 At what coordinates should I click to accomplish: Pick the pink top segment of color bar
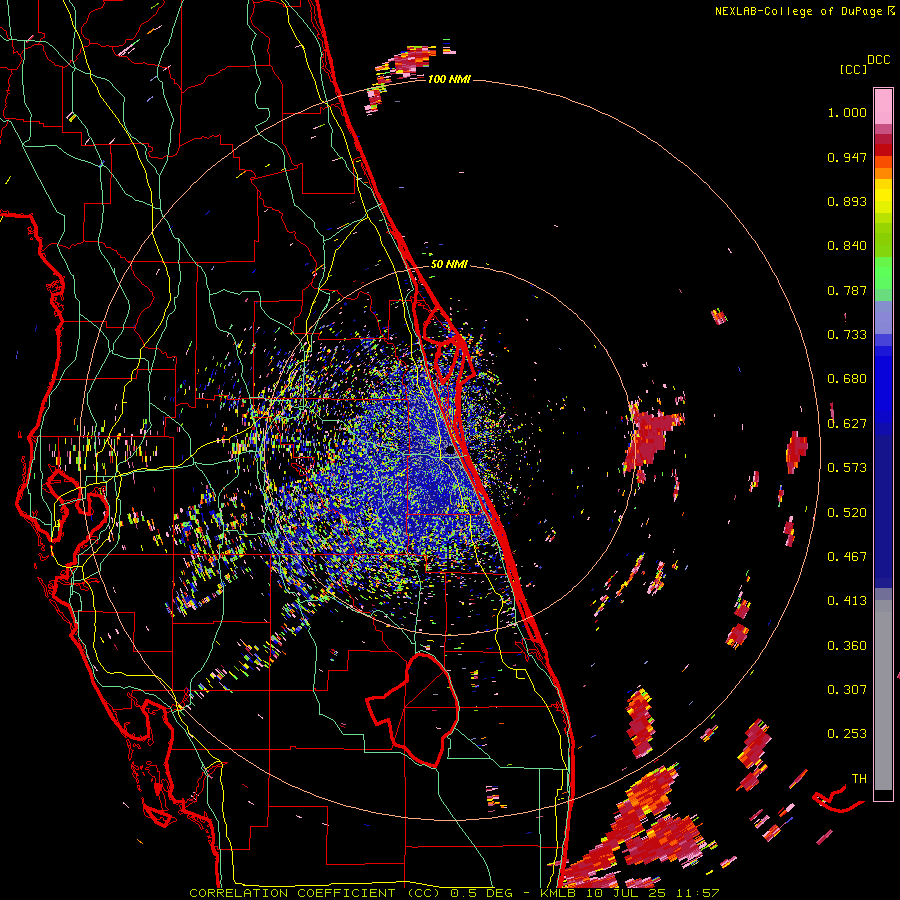[x=883, y=106]
